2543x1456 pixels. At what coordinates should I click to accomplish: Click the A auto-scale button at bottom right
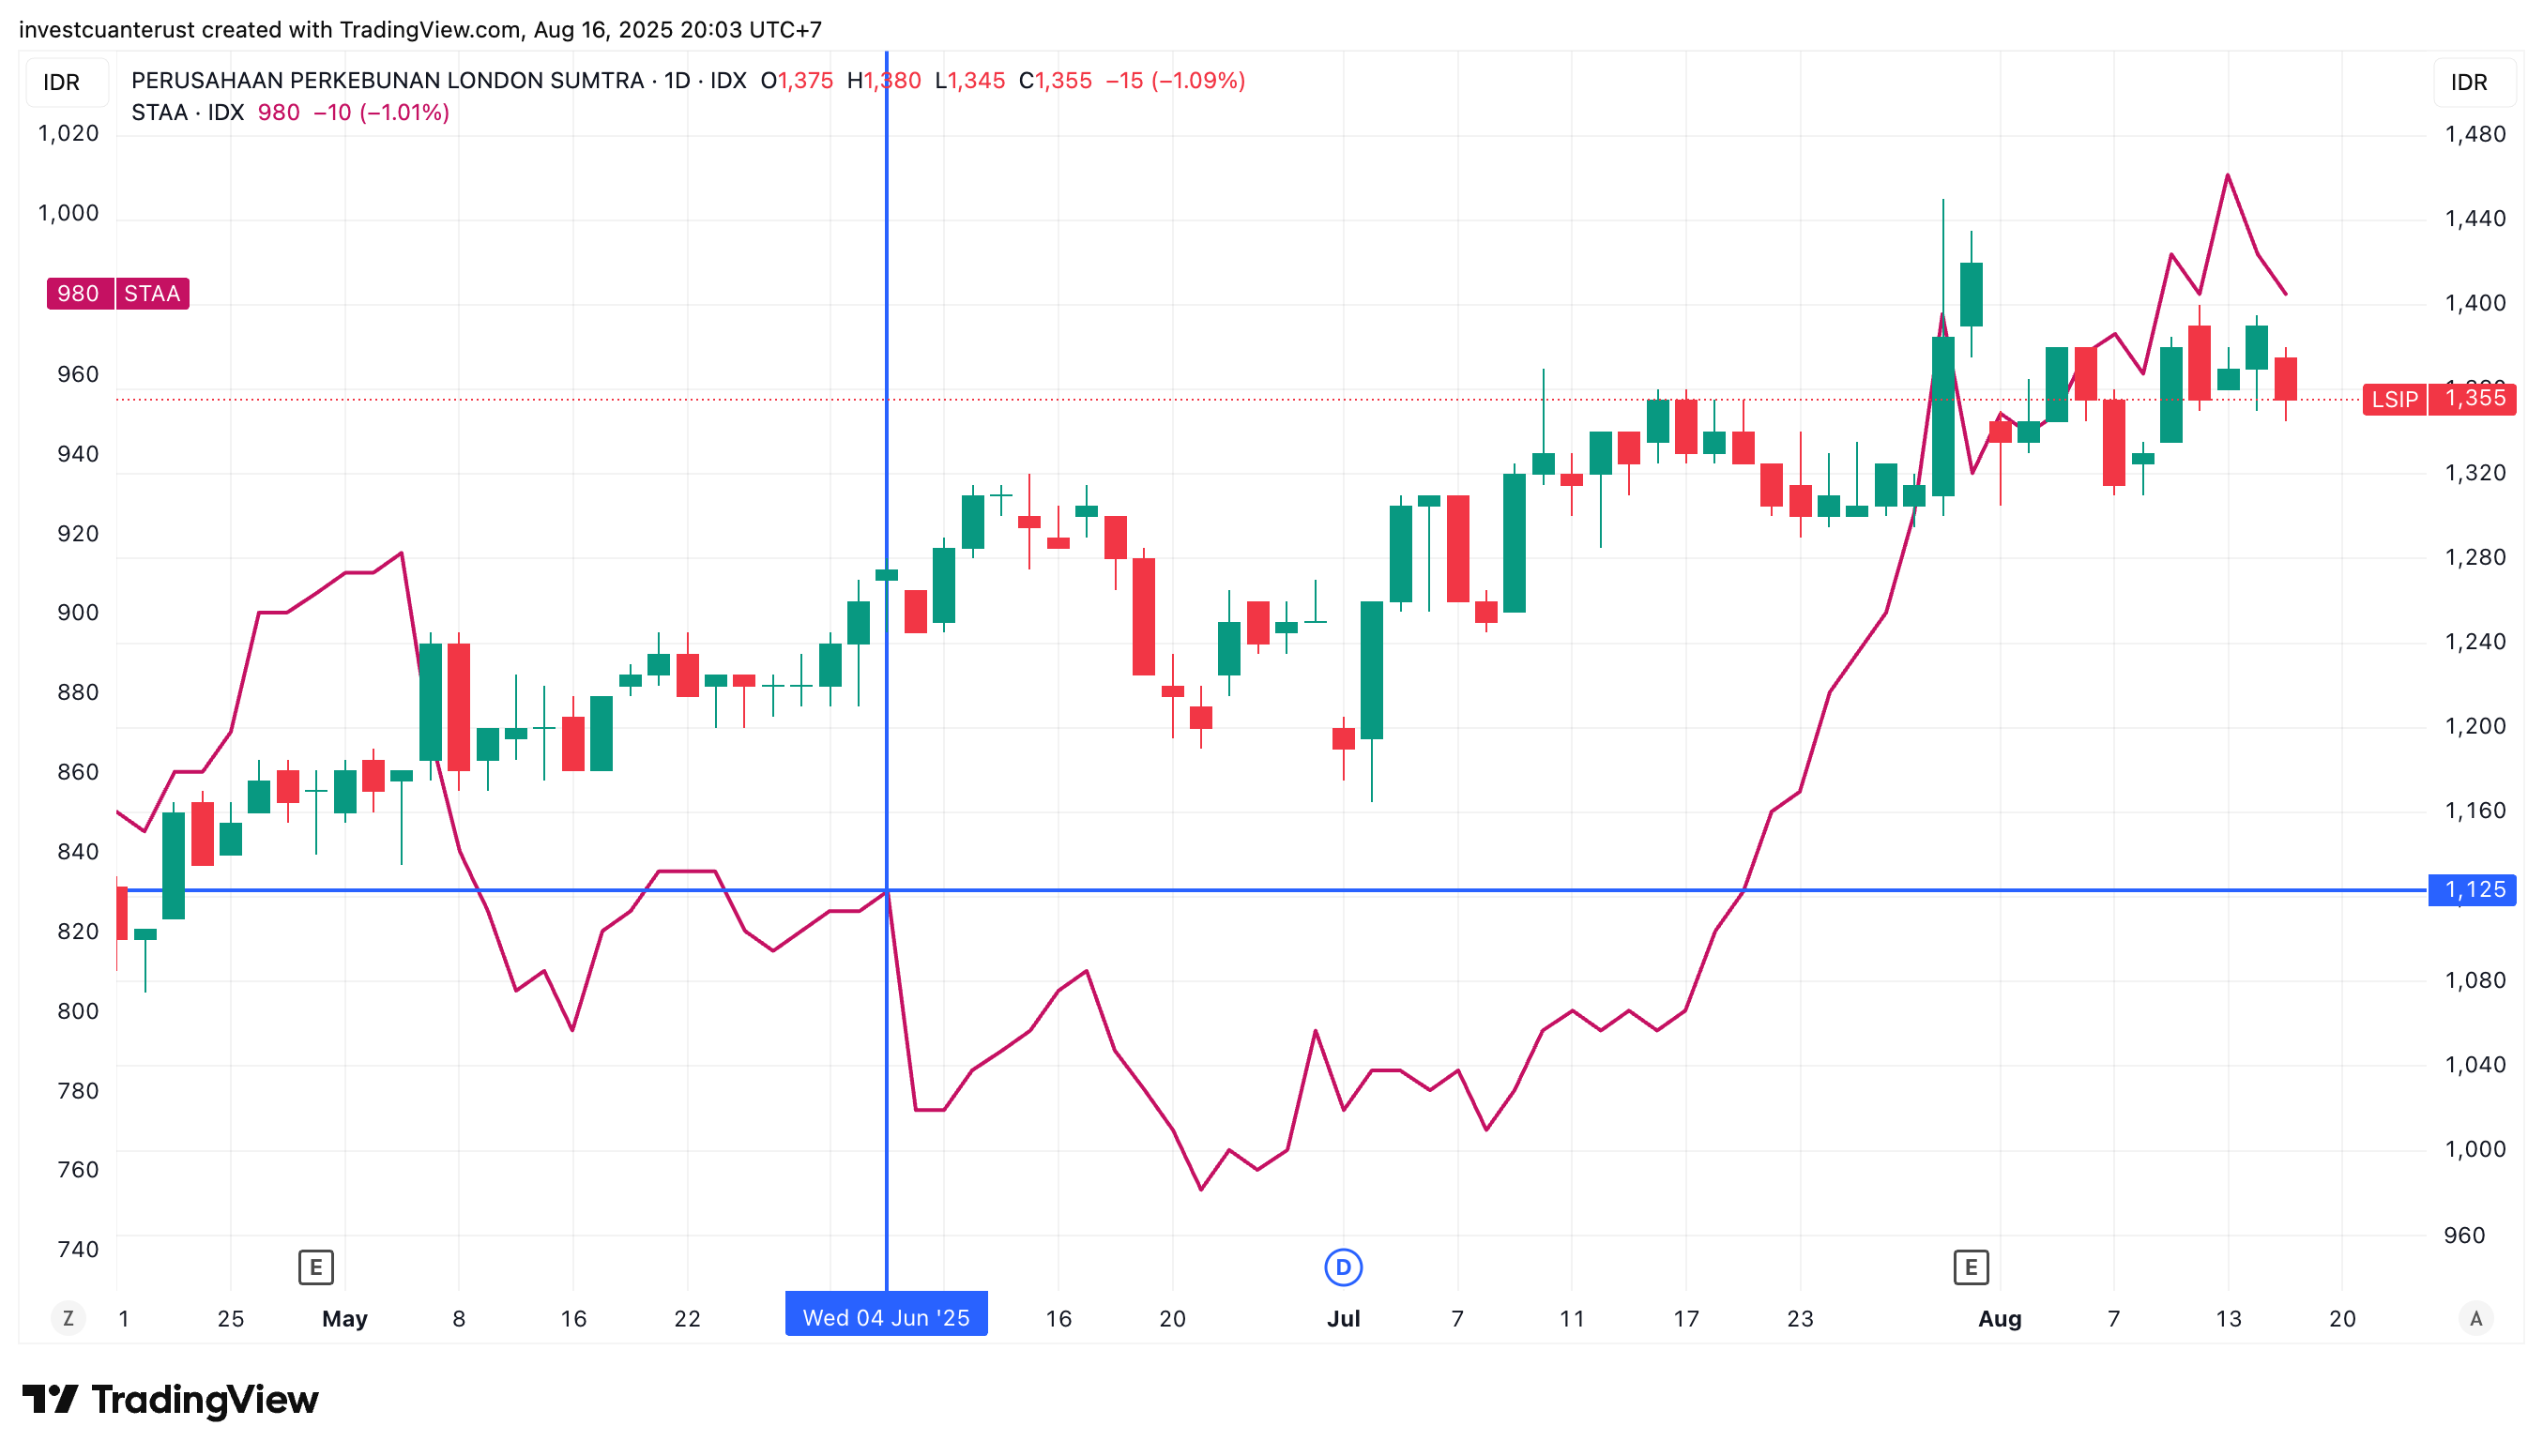point(2475,1318)
